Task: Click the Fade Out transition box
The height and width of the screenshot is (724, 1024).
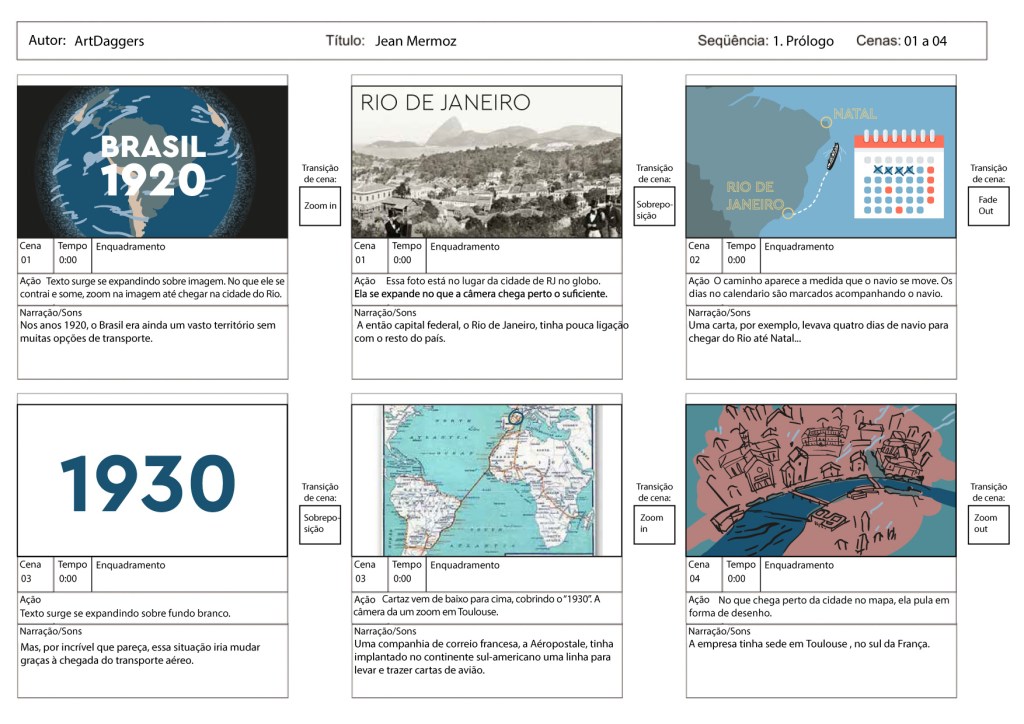Action: 988,205
